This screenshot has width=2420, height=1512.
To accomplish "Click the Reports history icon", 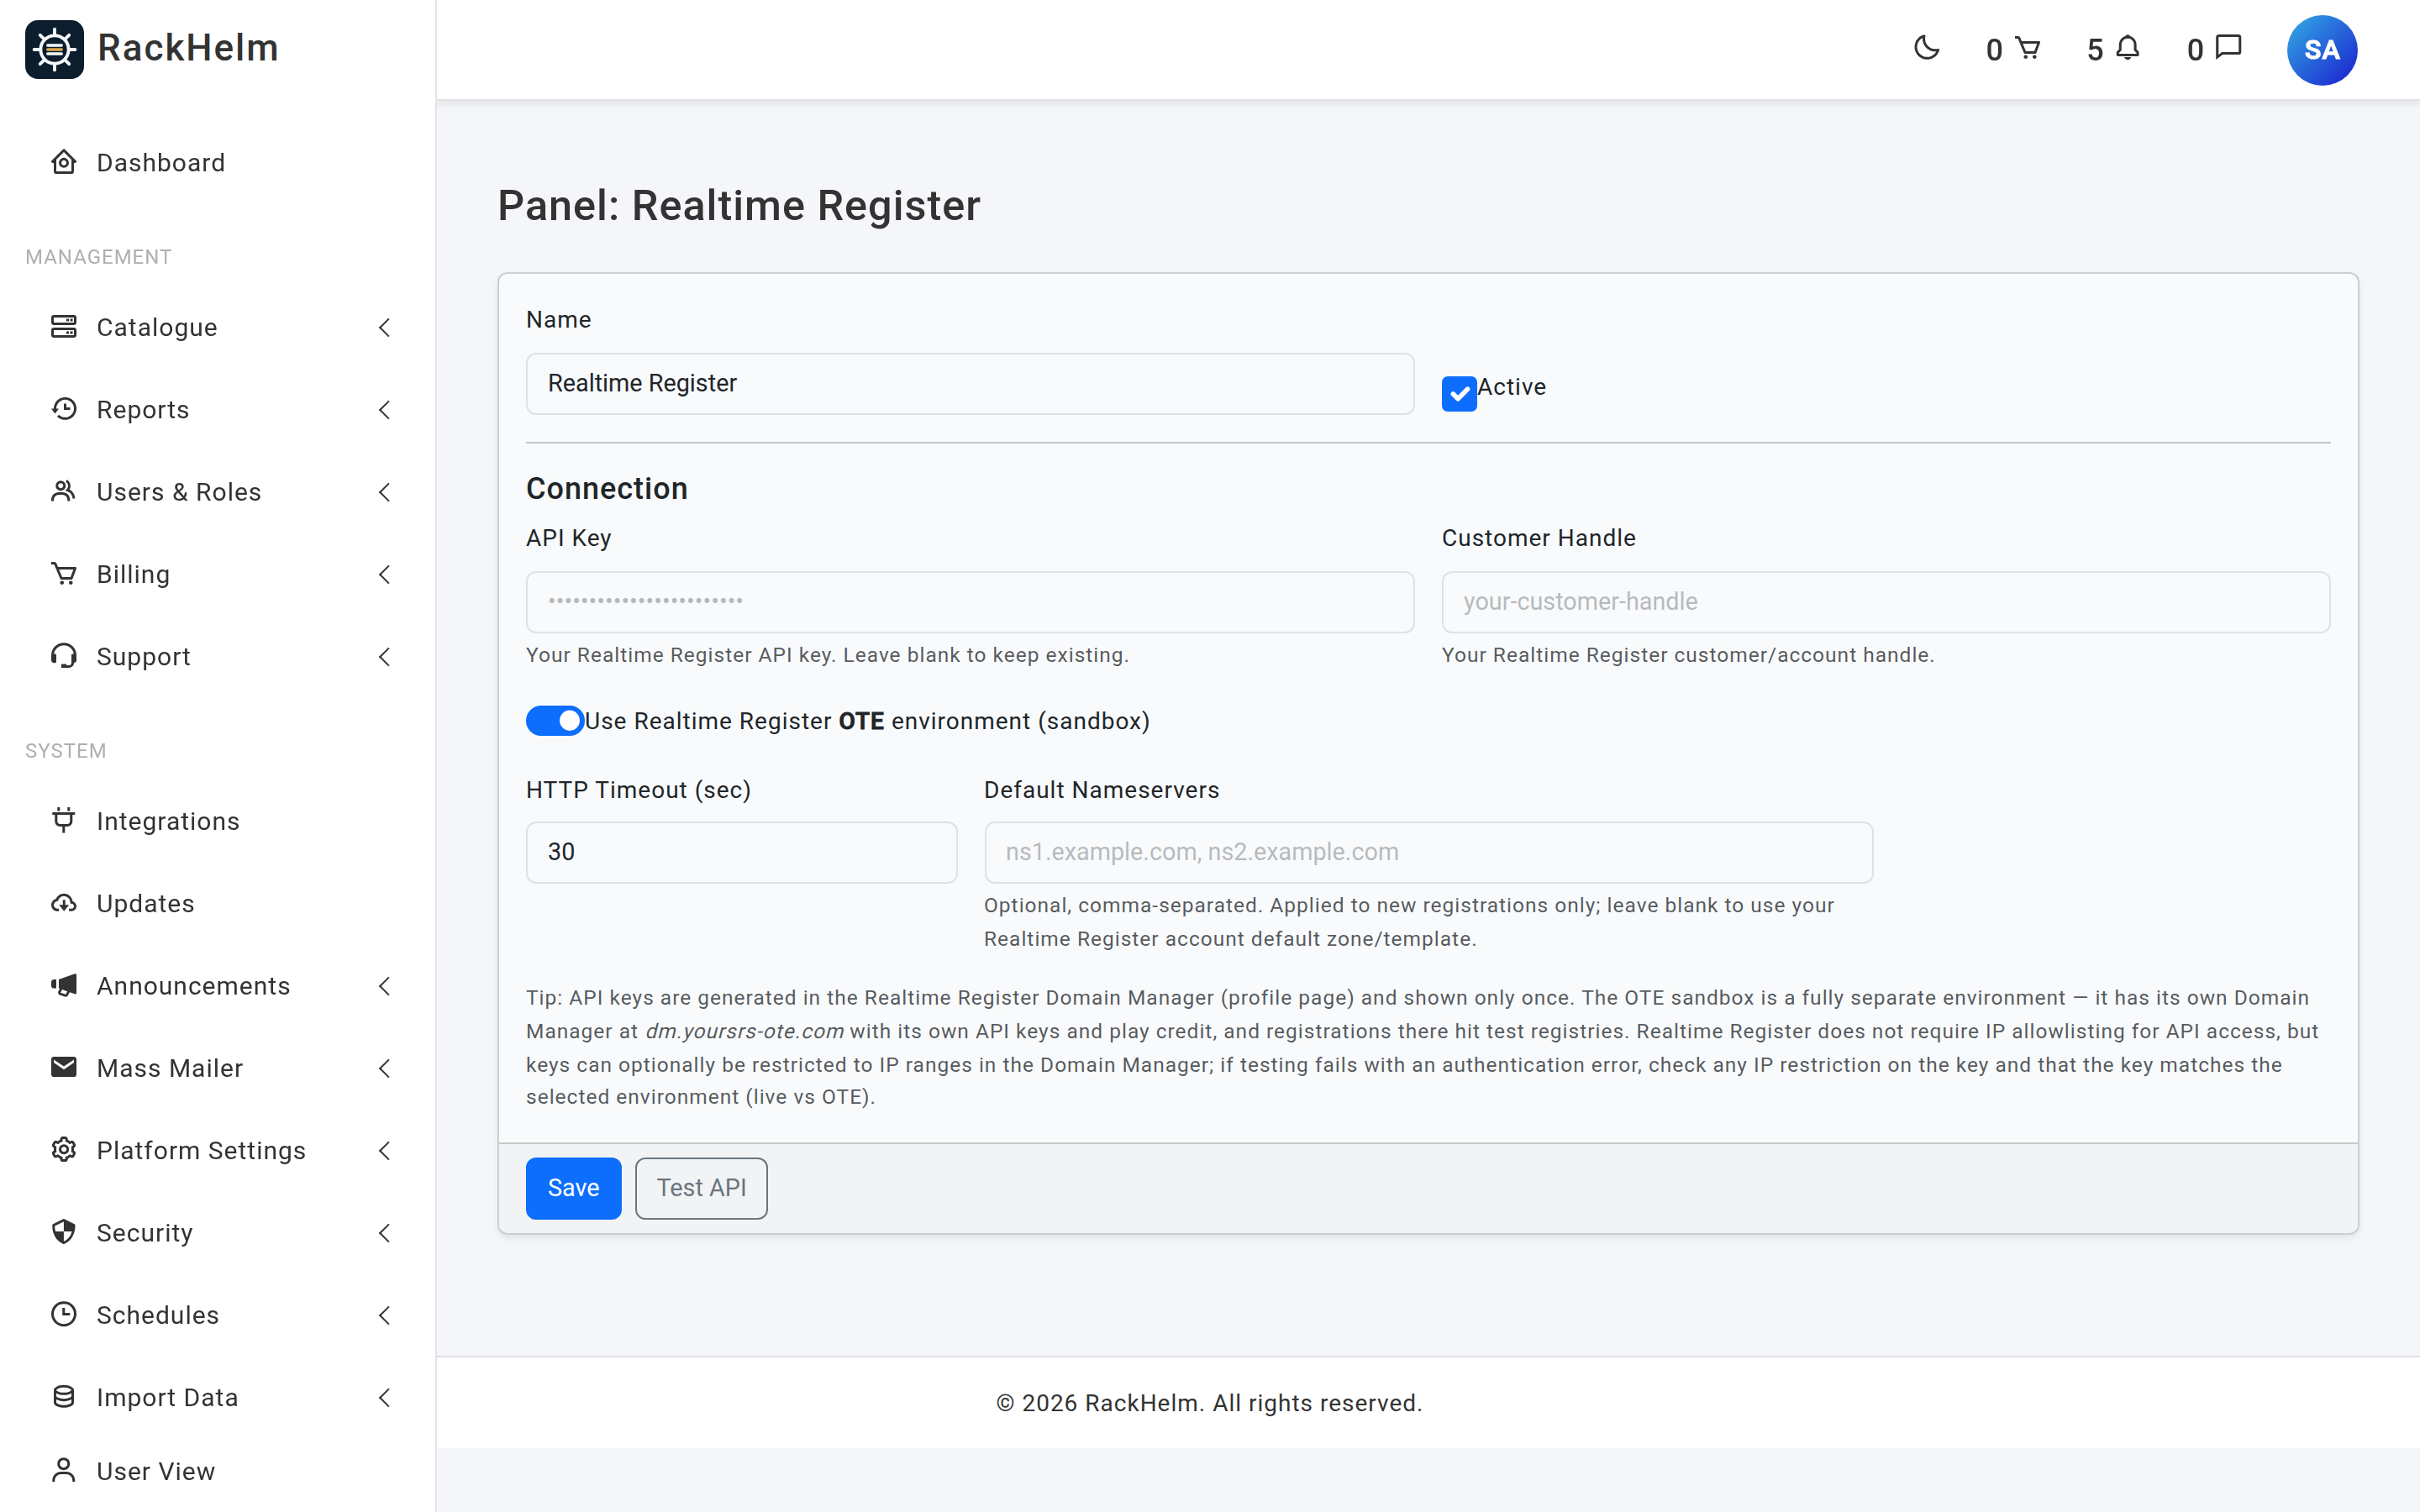I will point(64,409).
